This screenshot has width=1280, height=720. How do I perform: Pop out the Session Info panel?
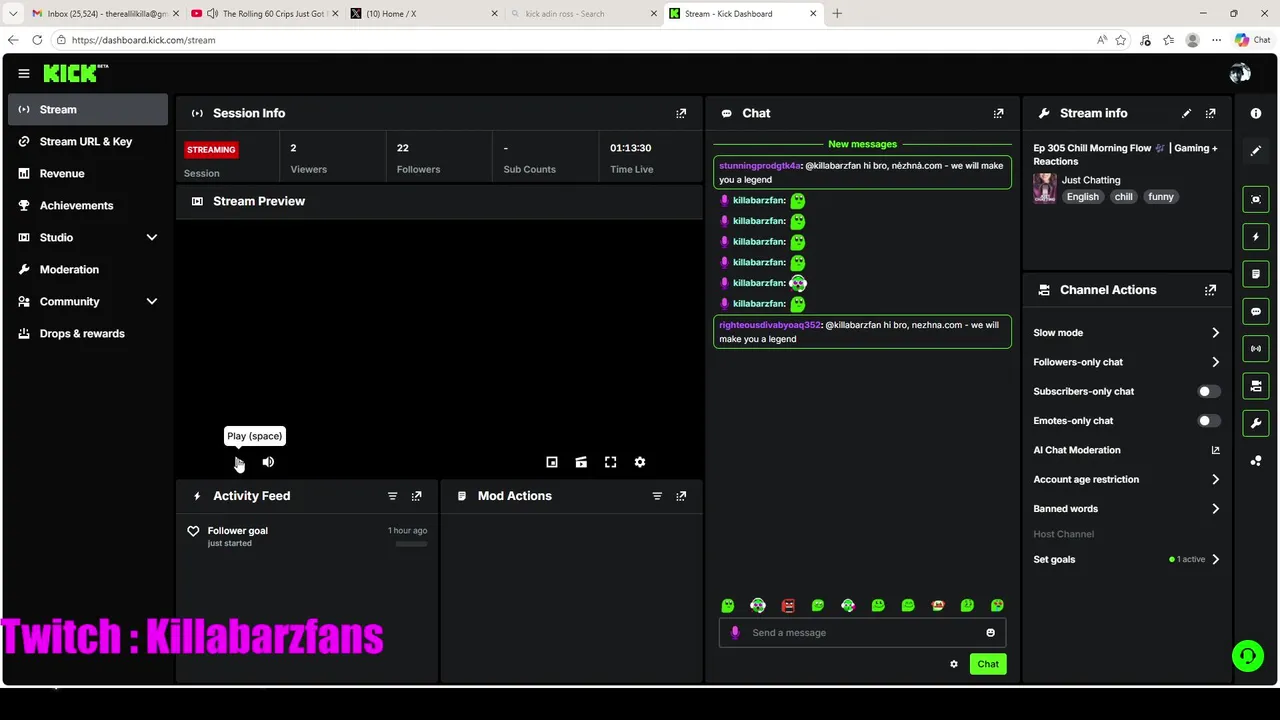681,113
